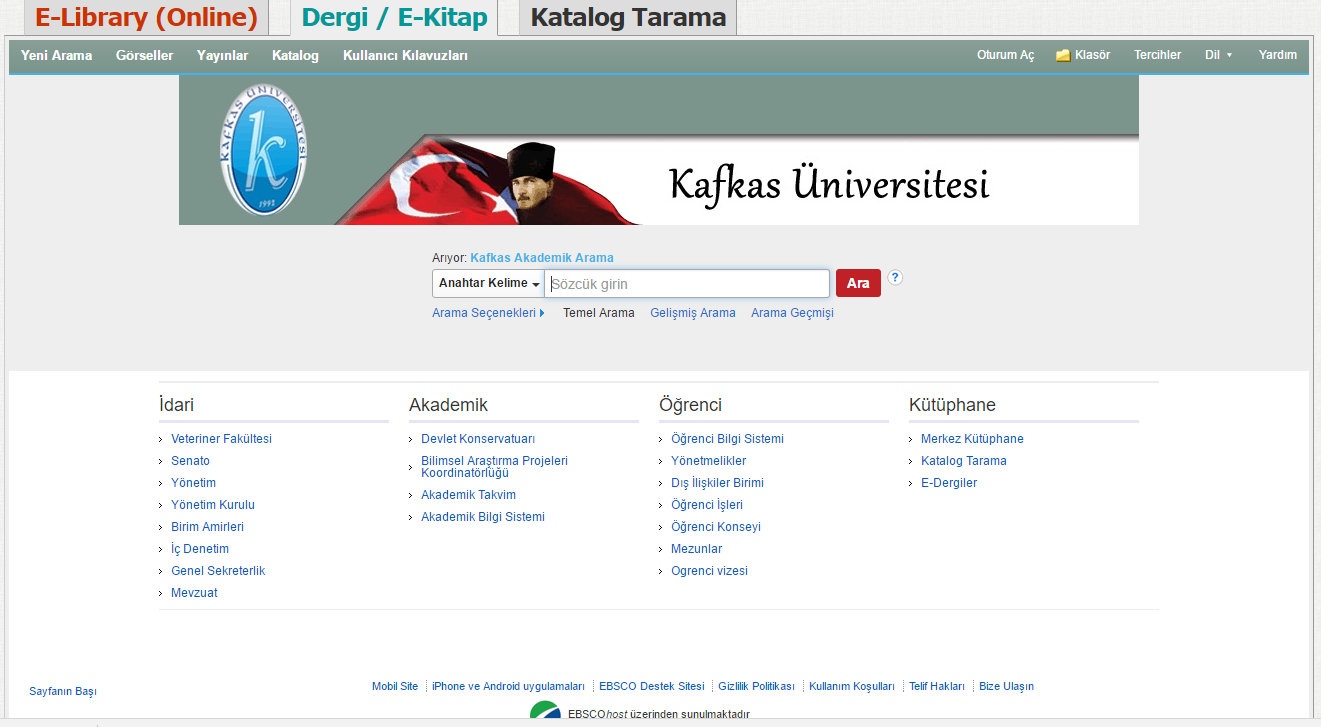
Task: Jump to Sayfanın Başı page top
Action: pos(63,692)
